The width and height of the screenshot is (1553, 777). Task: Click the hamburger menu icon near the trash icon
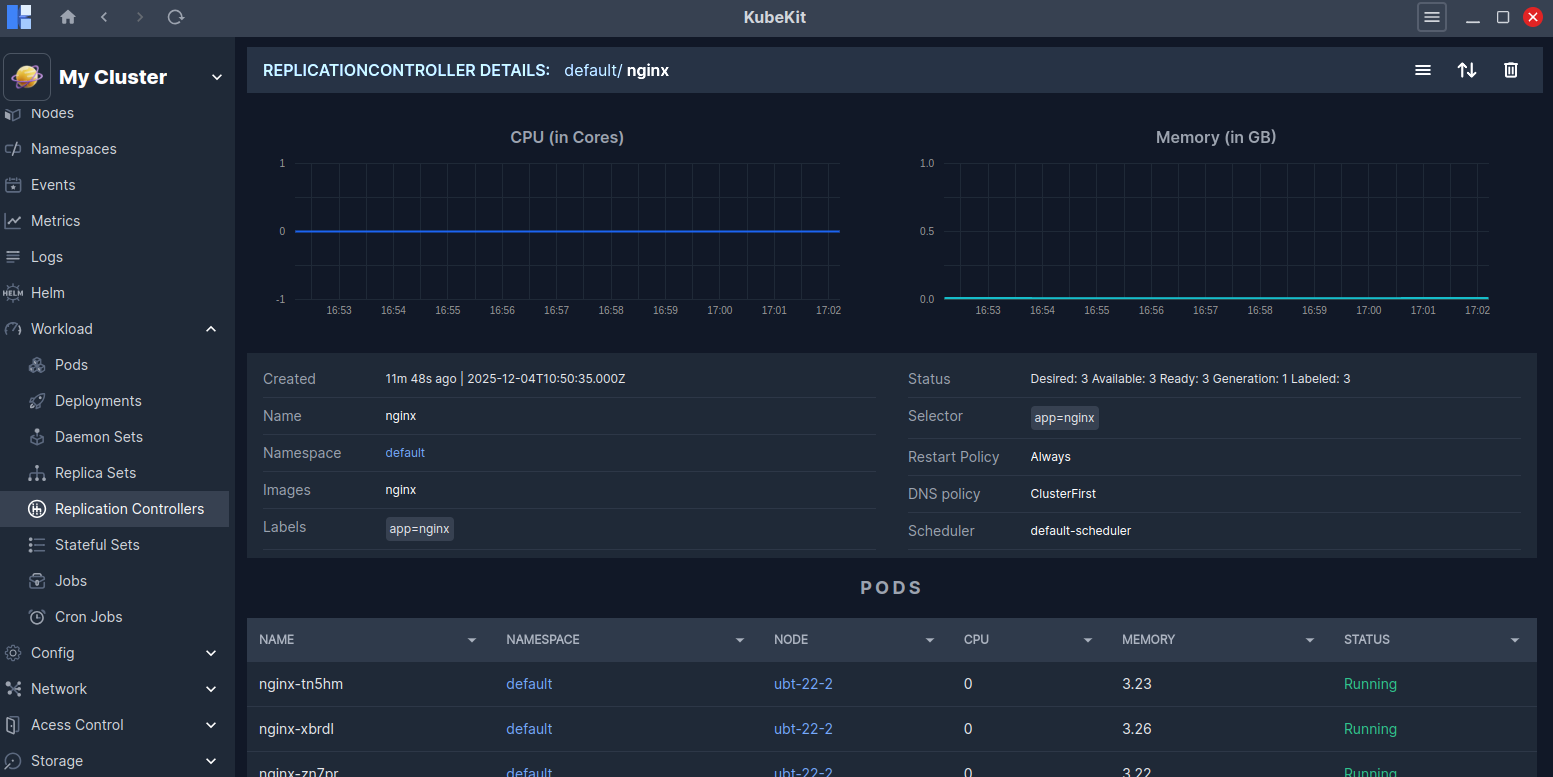1423,70
